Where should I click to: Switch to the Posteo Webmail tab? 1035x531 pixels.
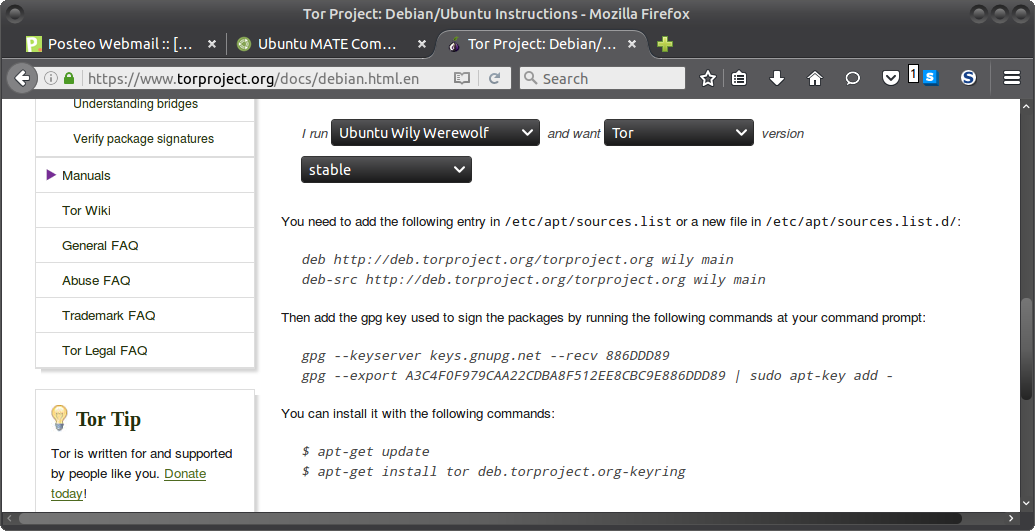pyautogui.click(x=121, y=44)
